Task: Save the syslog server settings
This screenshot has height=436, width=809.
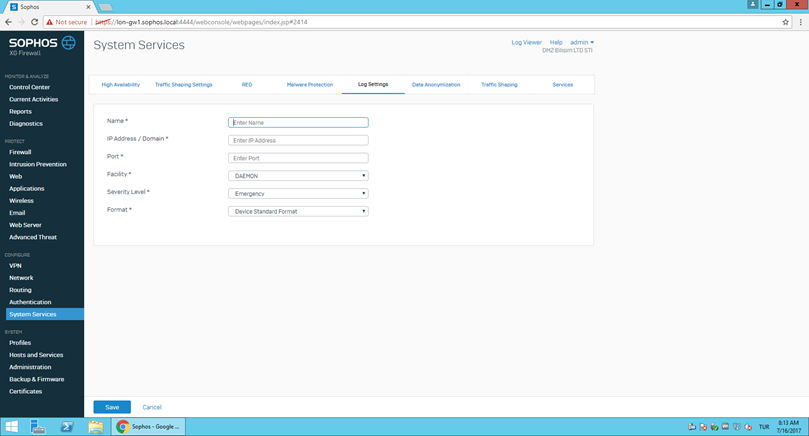Action: (112, 407)
